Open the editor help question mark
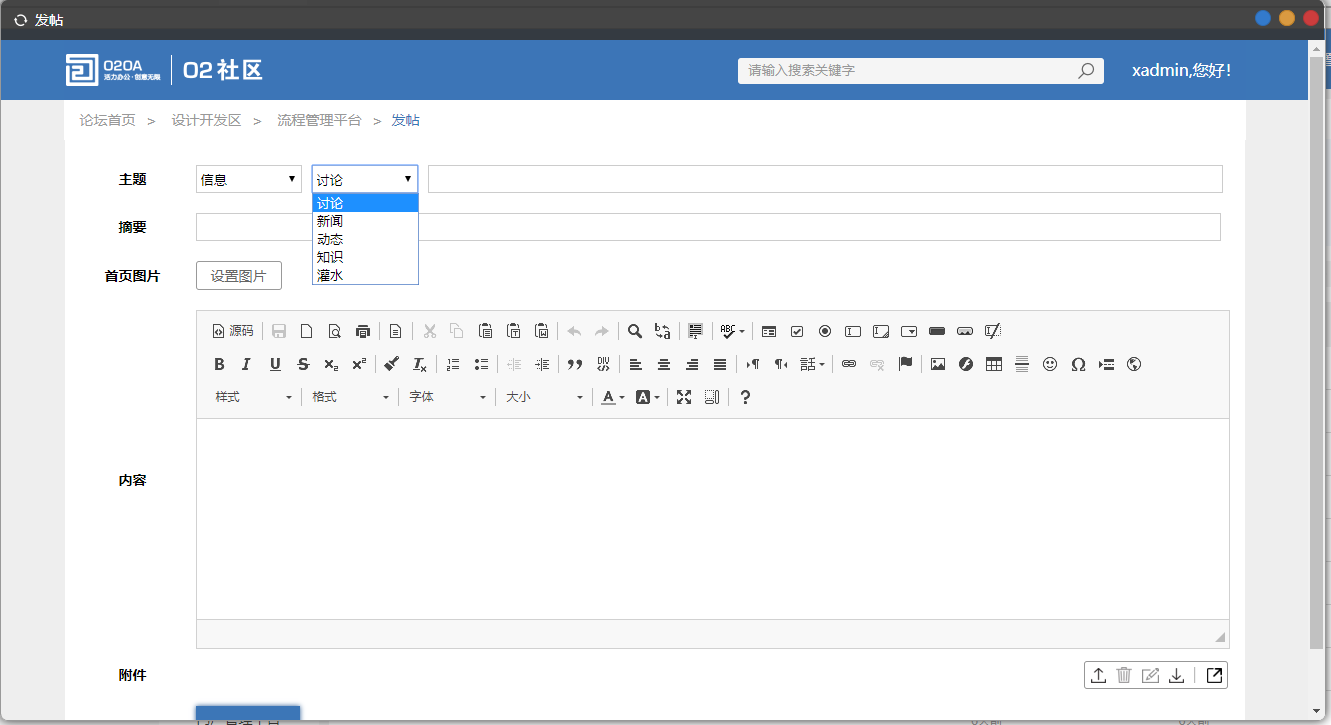 click(745, 397)
